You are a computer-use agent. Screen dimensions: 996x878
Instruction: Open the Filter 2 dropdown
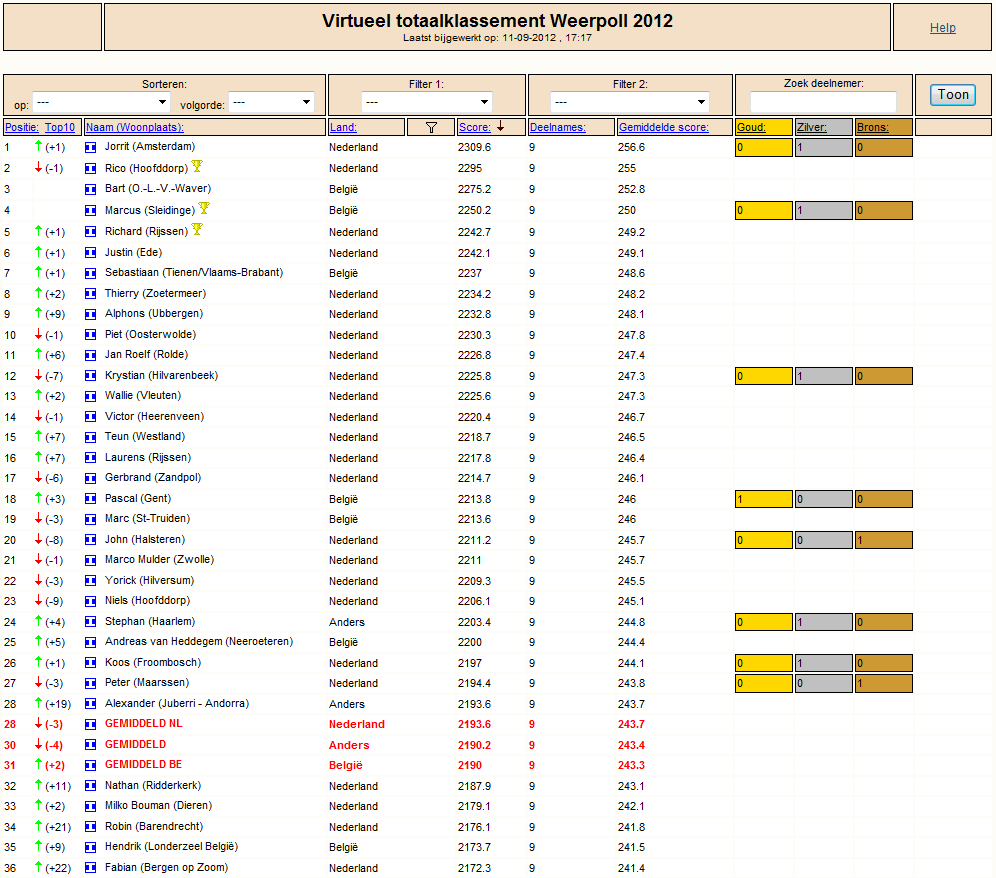point(630,102)
